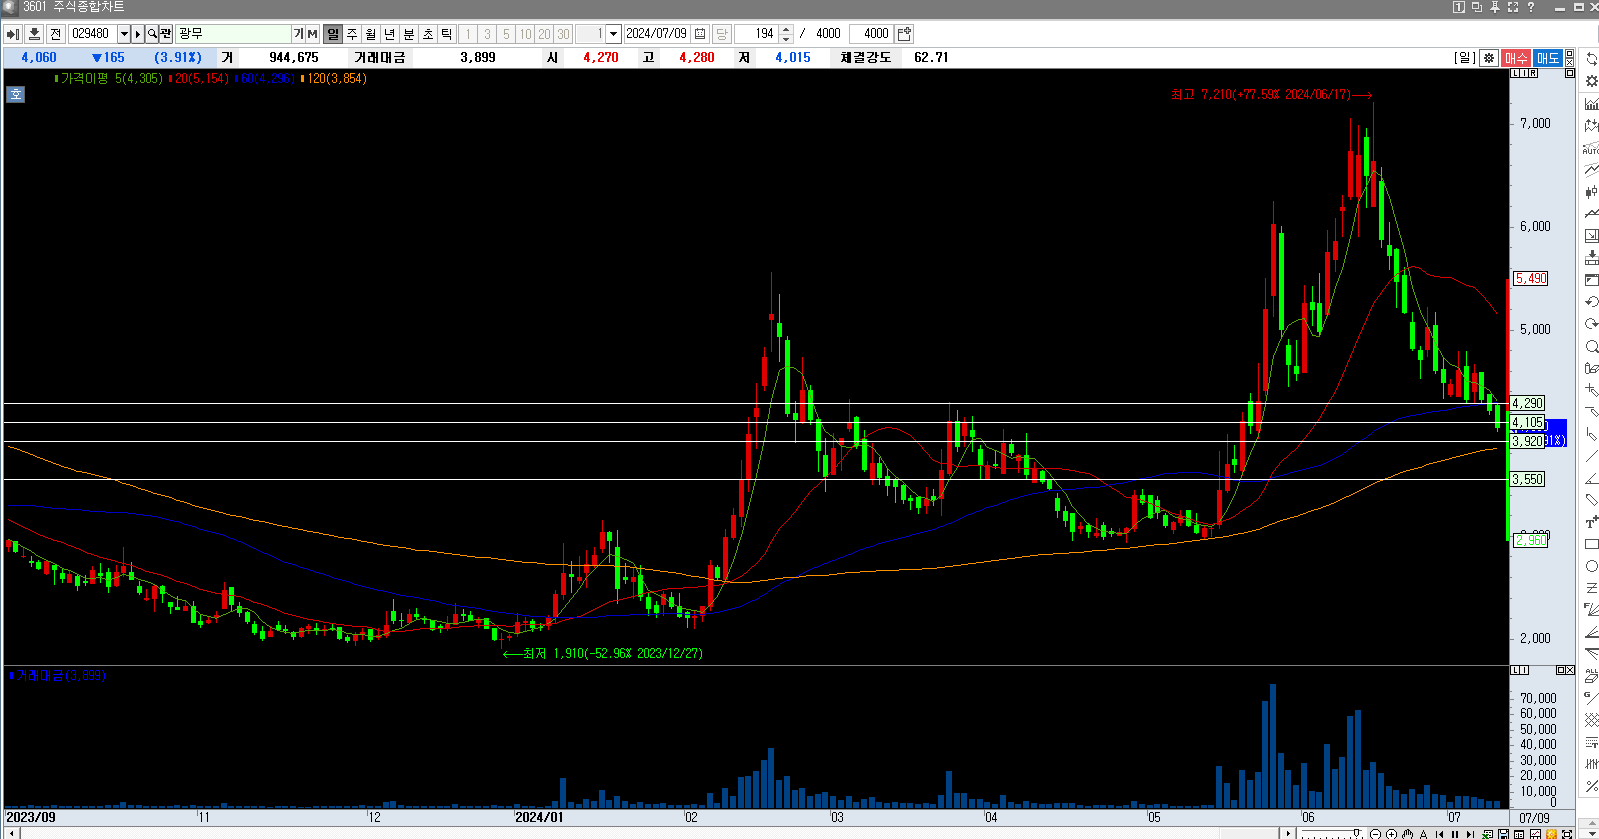Click the bottom scrollbar left arrow
The image size is (1599, 839).
(13, 834)
